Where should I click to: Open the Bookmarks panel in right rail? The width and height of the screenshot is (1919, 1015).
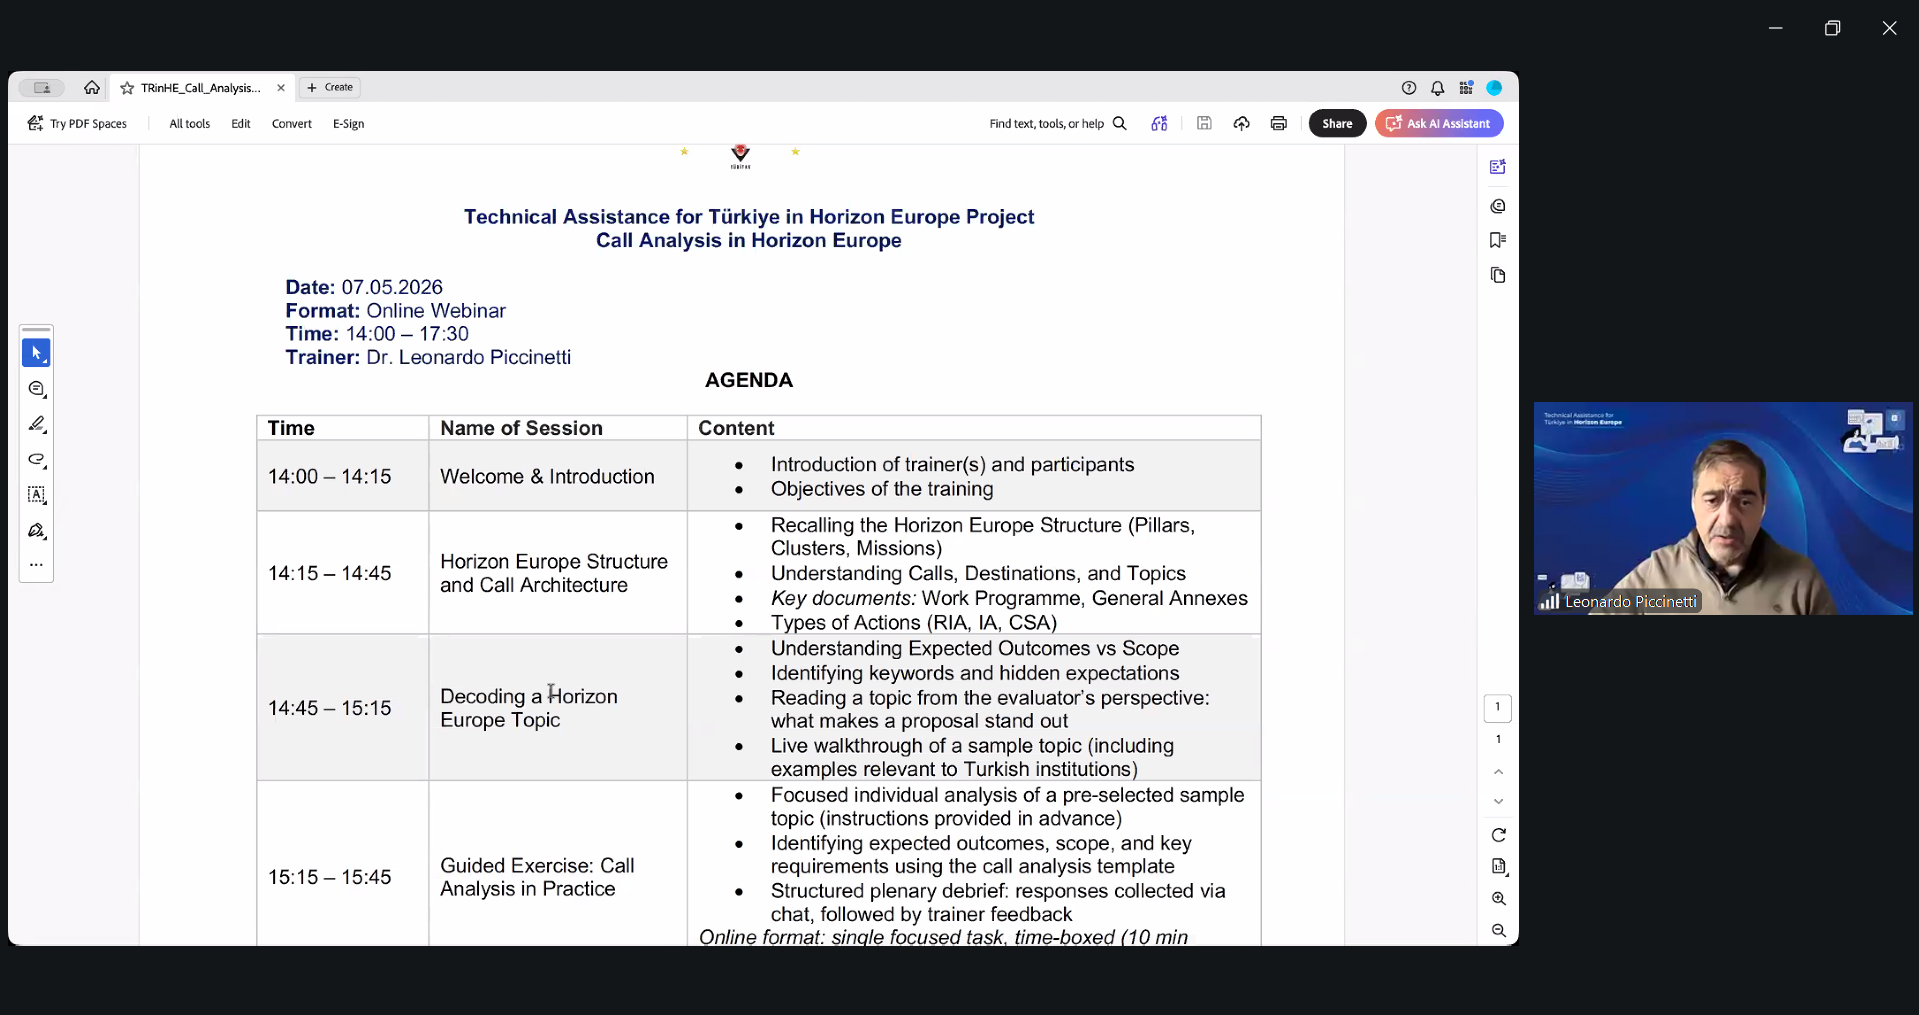point(1498,240)
